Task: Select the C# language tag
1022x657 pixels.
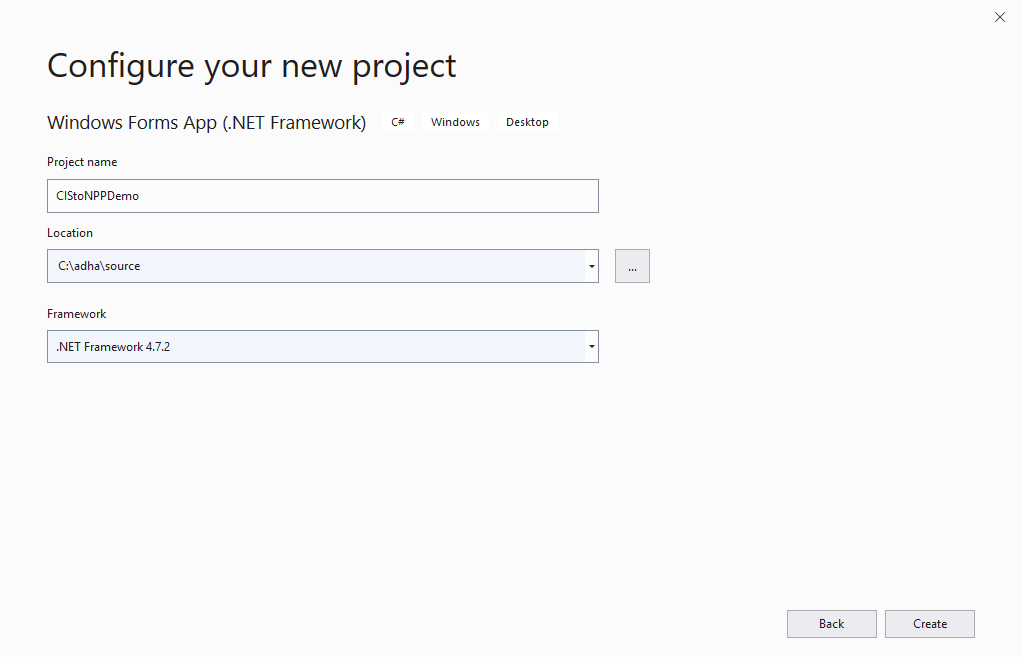Action: pos(397,122)
